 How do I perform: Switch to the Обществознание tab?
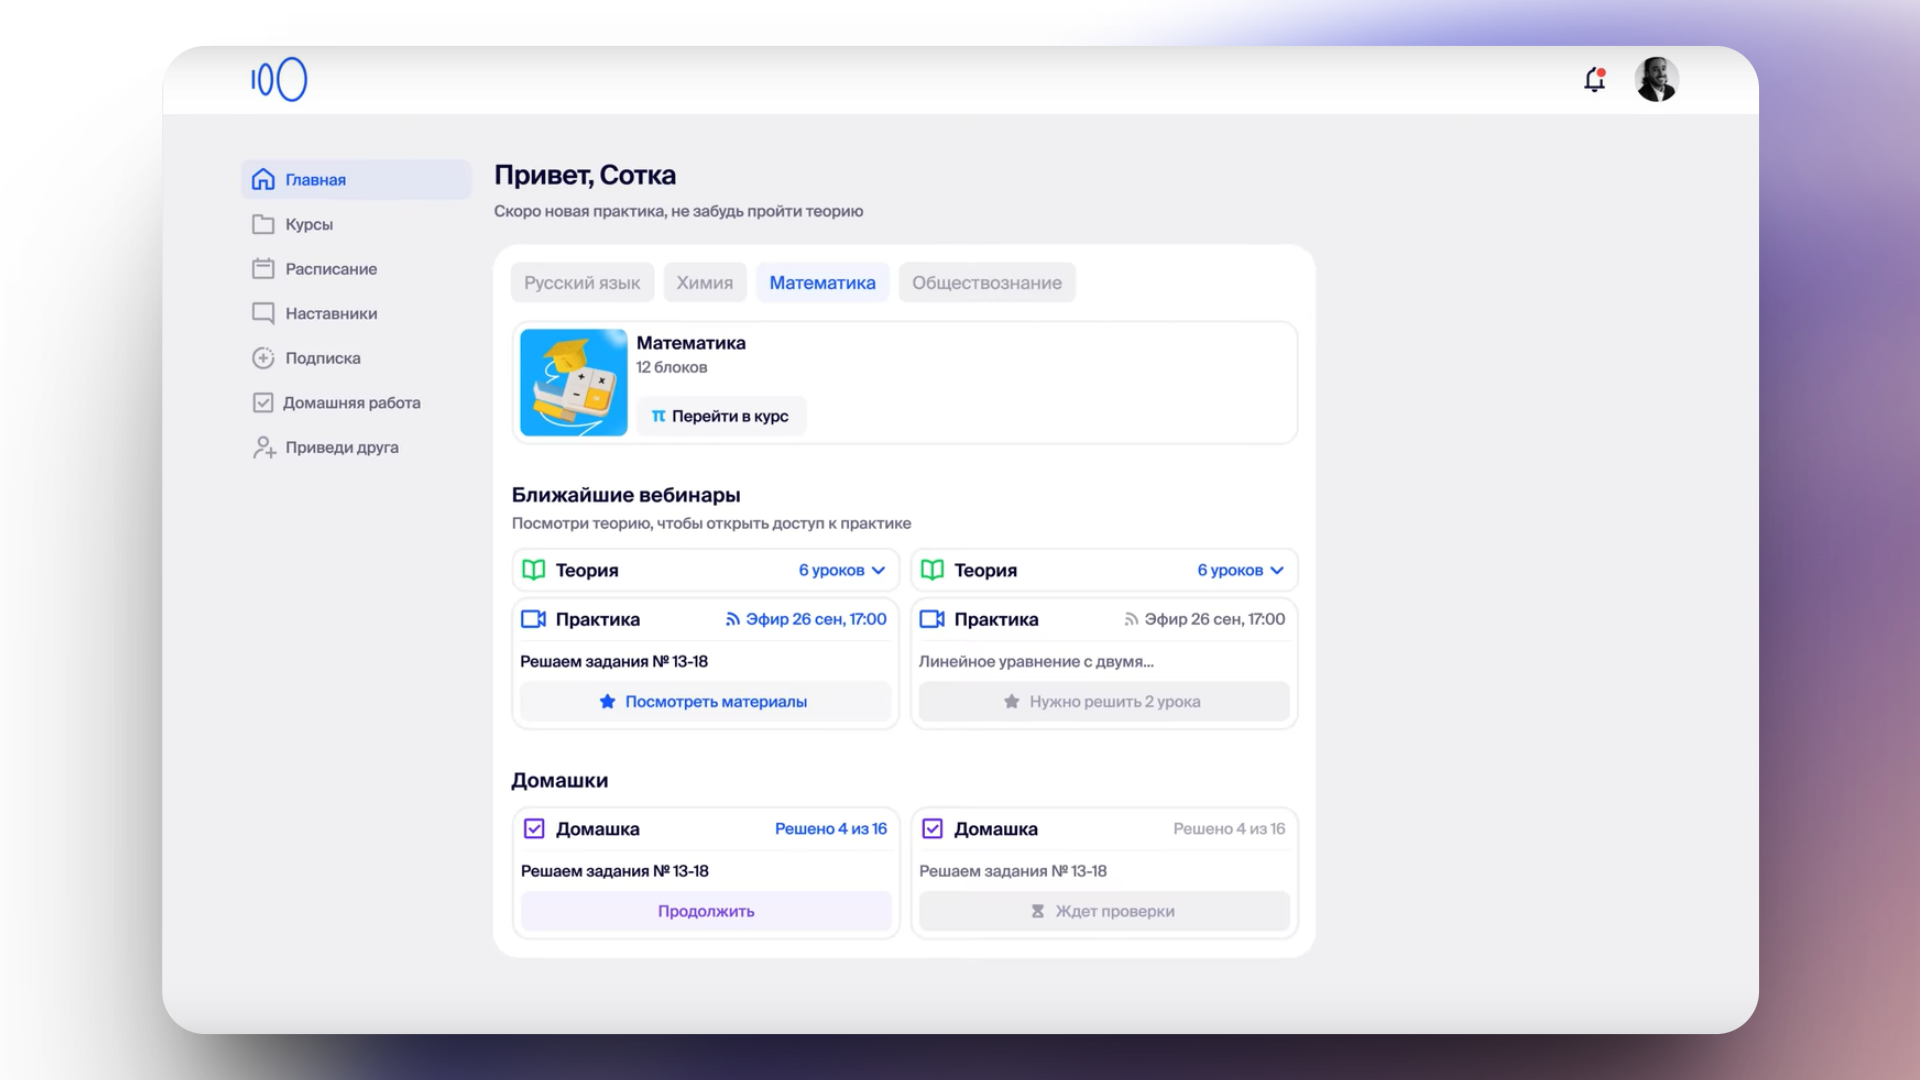click(986, 282)
